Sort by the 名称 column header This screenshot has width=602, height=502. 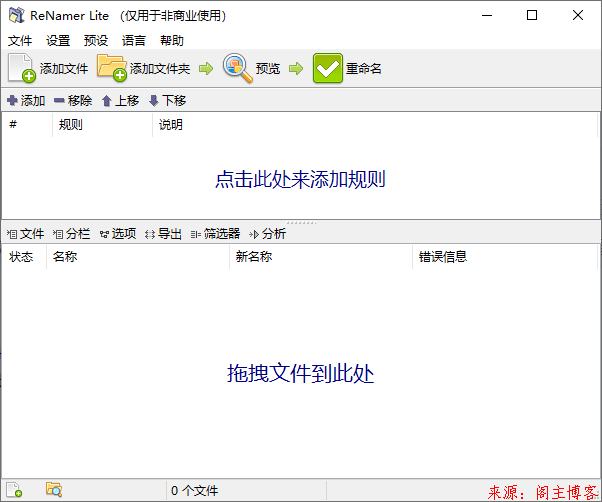pos(138,256)
